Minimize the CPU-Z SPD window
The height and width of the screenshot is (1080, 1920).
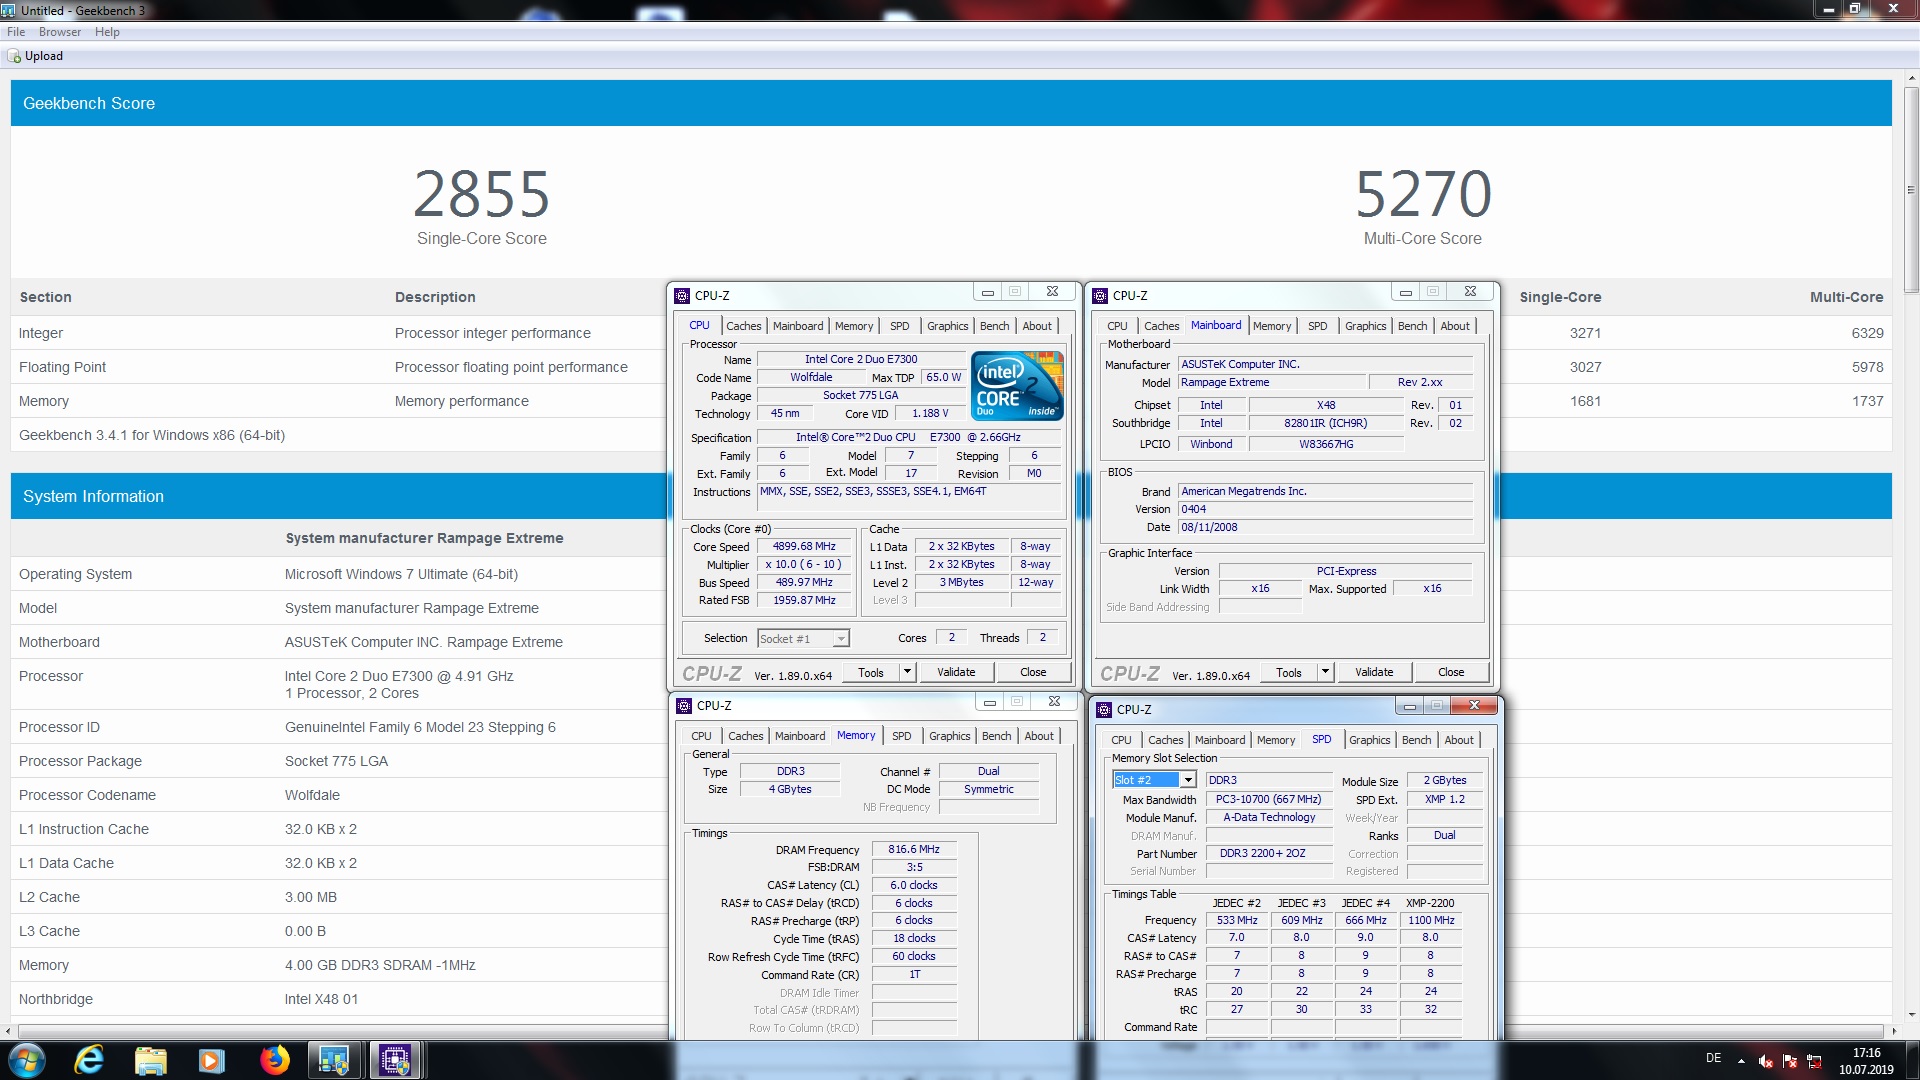[x=1409, y=706]
